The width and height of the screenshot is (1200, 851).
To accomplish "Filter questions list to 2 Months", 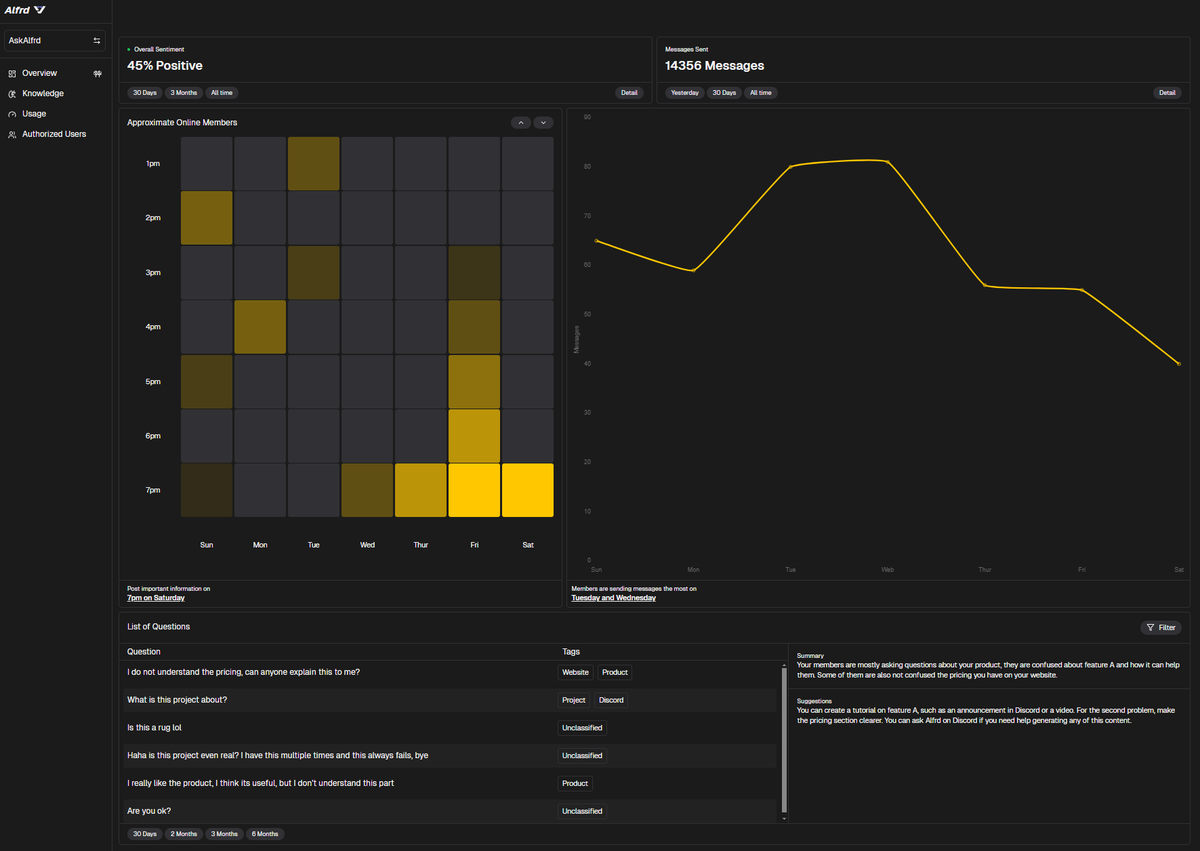I will pyautogui.click(x=183, y=833).
